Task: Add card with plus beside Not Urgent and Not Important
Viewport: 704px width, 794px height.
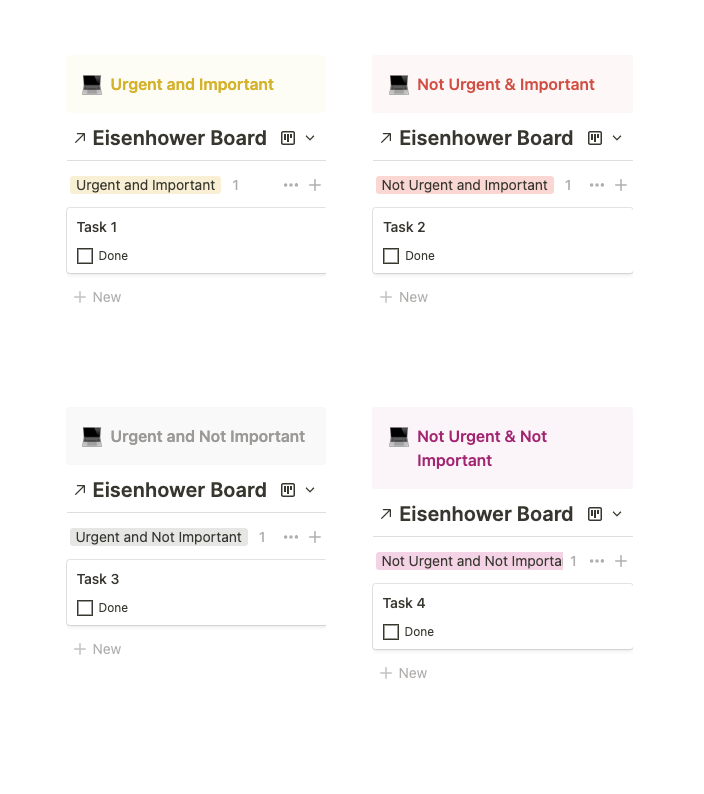Action: coord(621,561)
